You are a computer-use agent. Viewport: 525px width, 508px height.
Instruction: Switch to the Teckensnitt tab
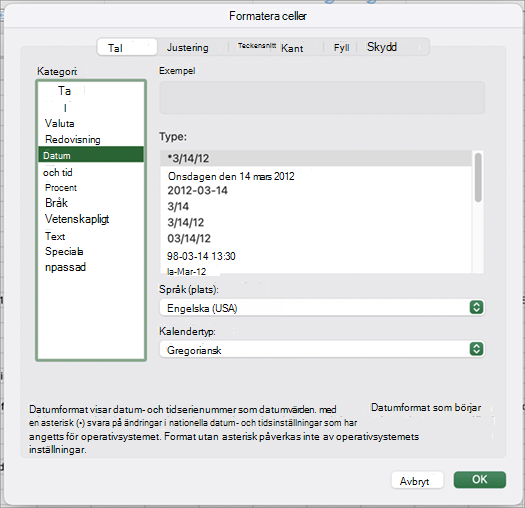(x=257, y=46)
